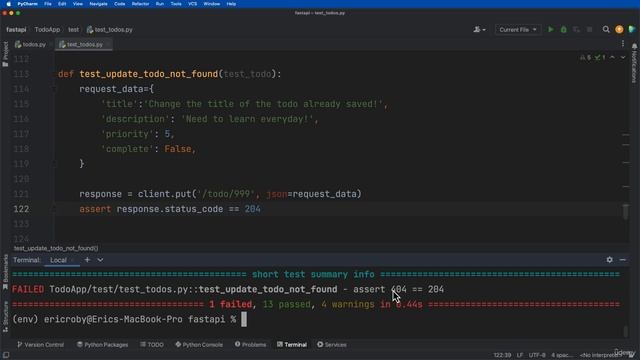Switch to the todos.py editor tab

pos(31,44)
